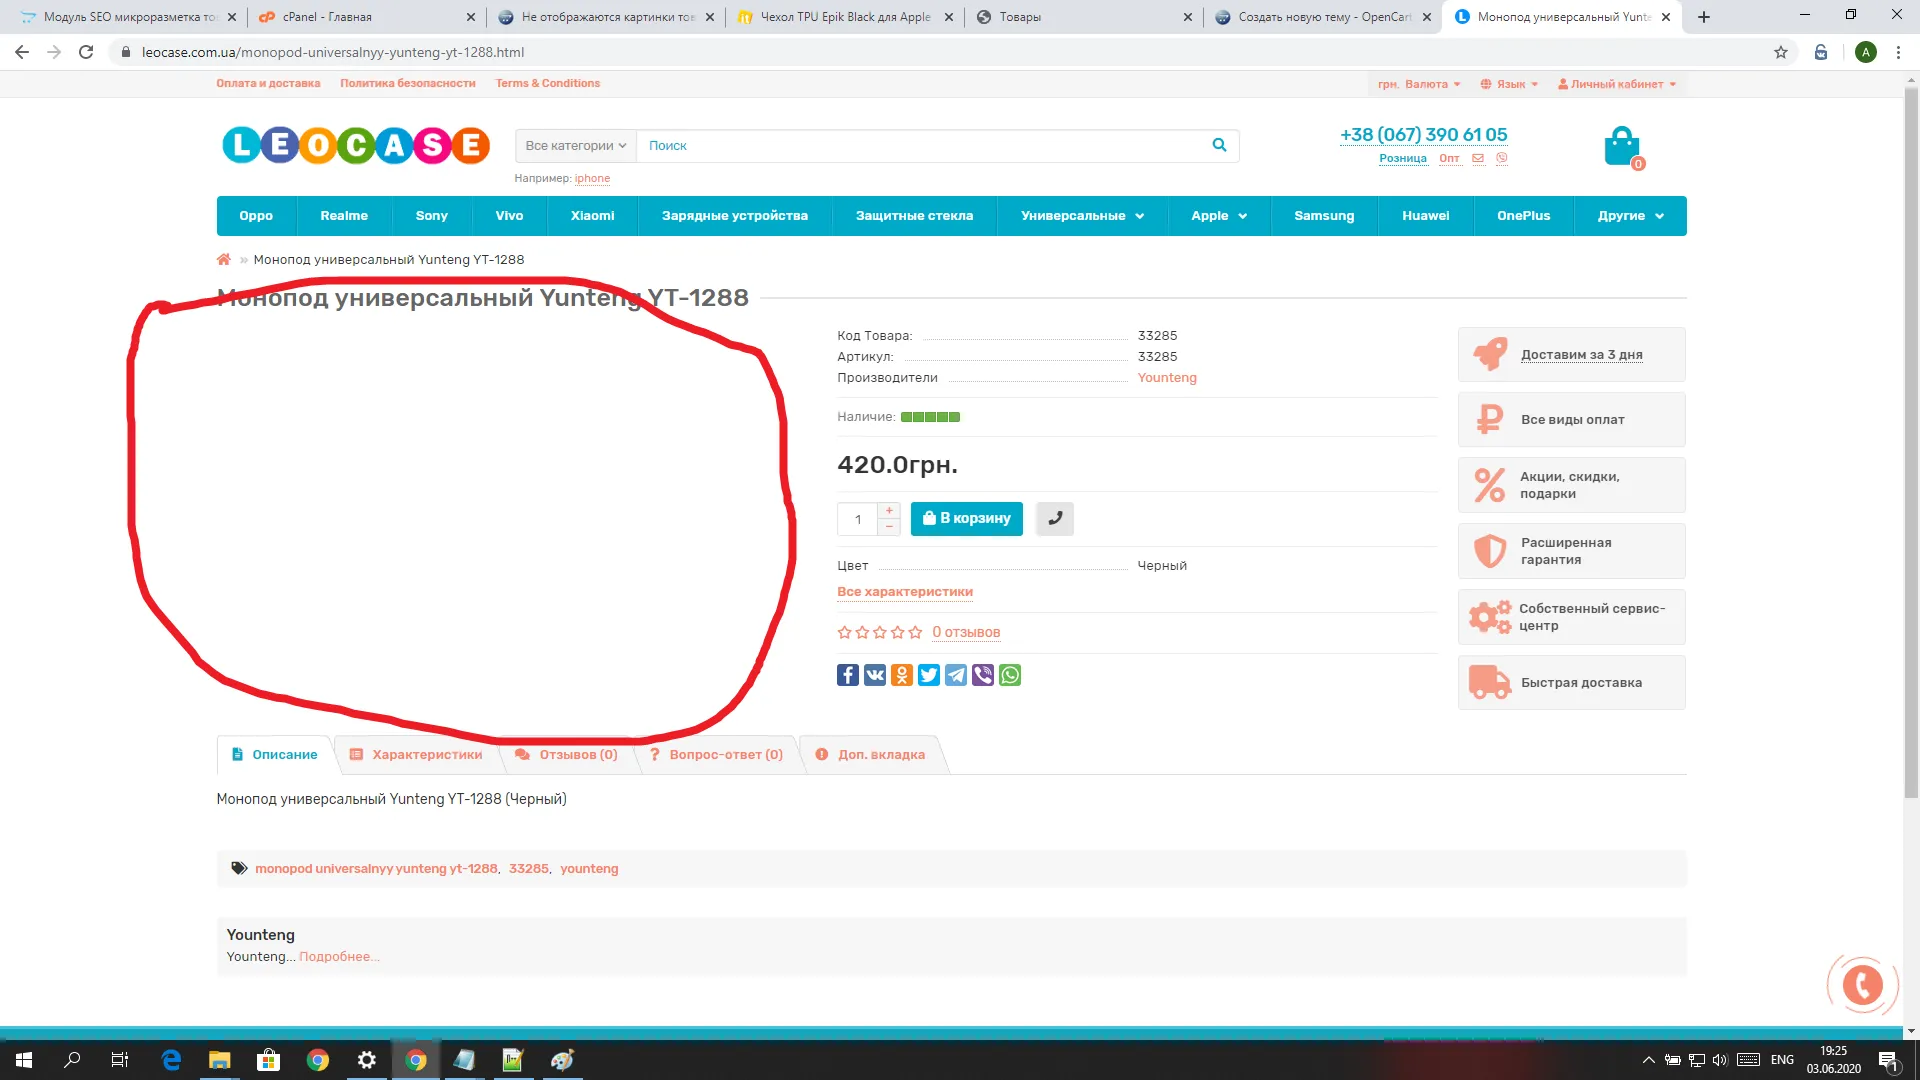Expand the Валюта currency dropdown

coord(1419,84)
